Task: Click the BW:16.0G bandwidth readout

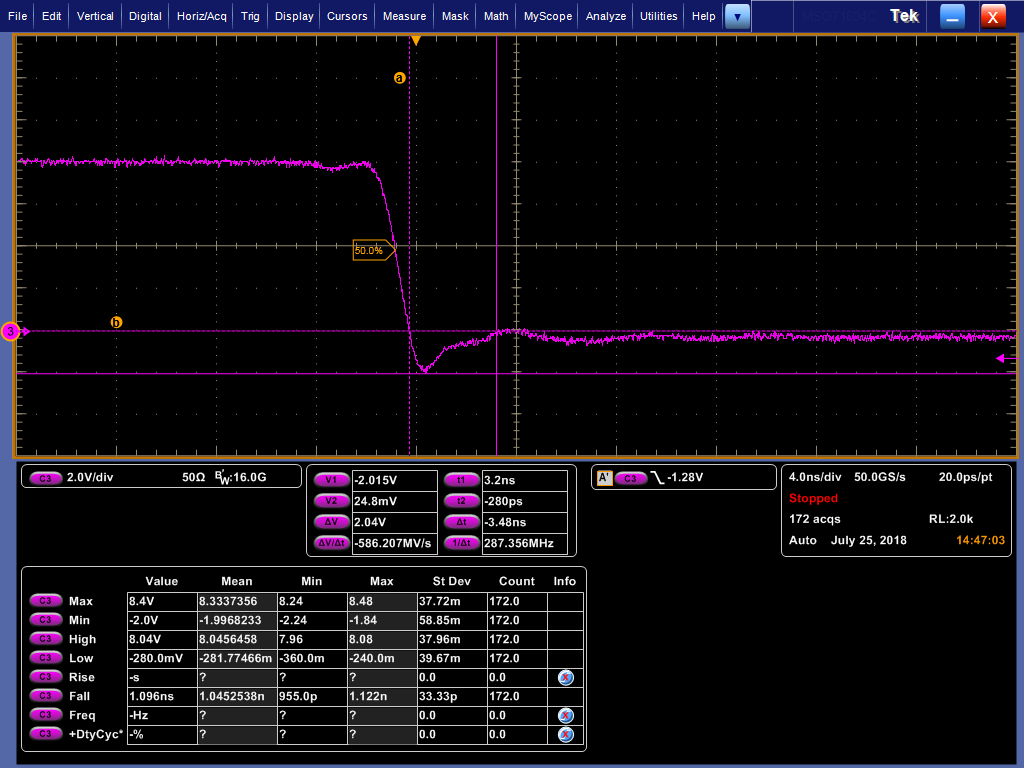Action: point(241,477)
